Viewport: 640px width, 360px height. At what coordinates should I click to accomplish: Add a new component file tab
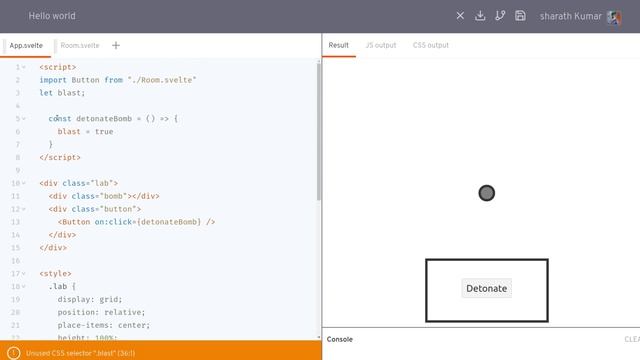(116, 45)
